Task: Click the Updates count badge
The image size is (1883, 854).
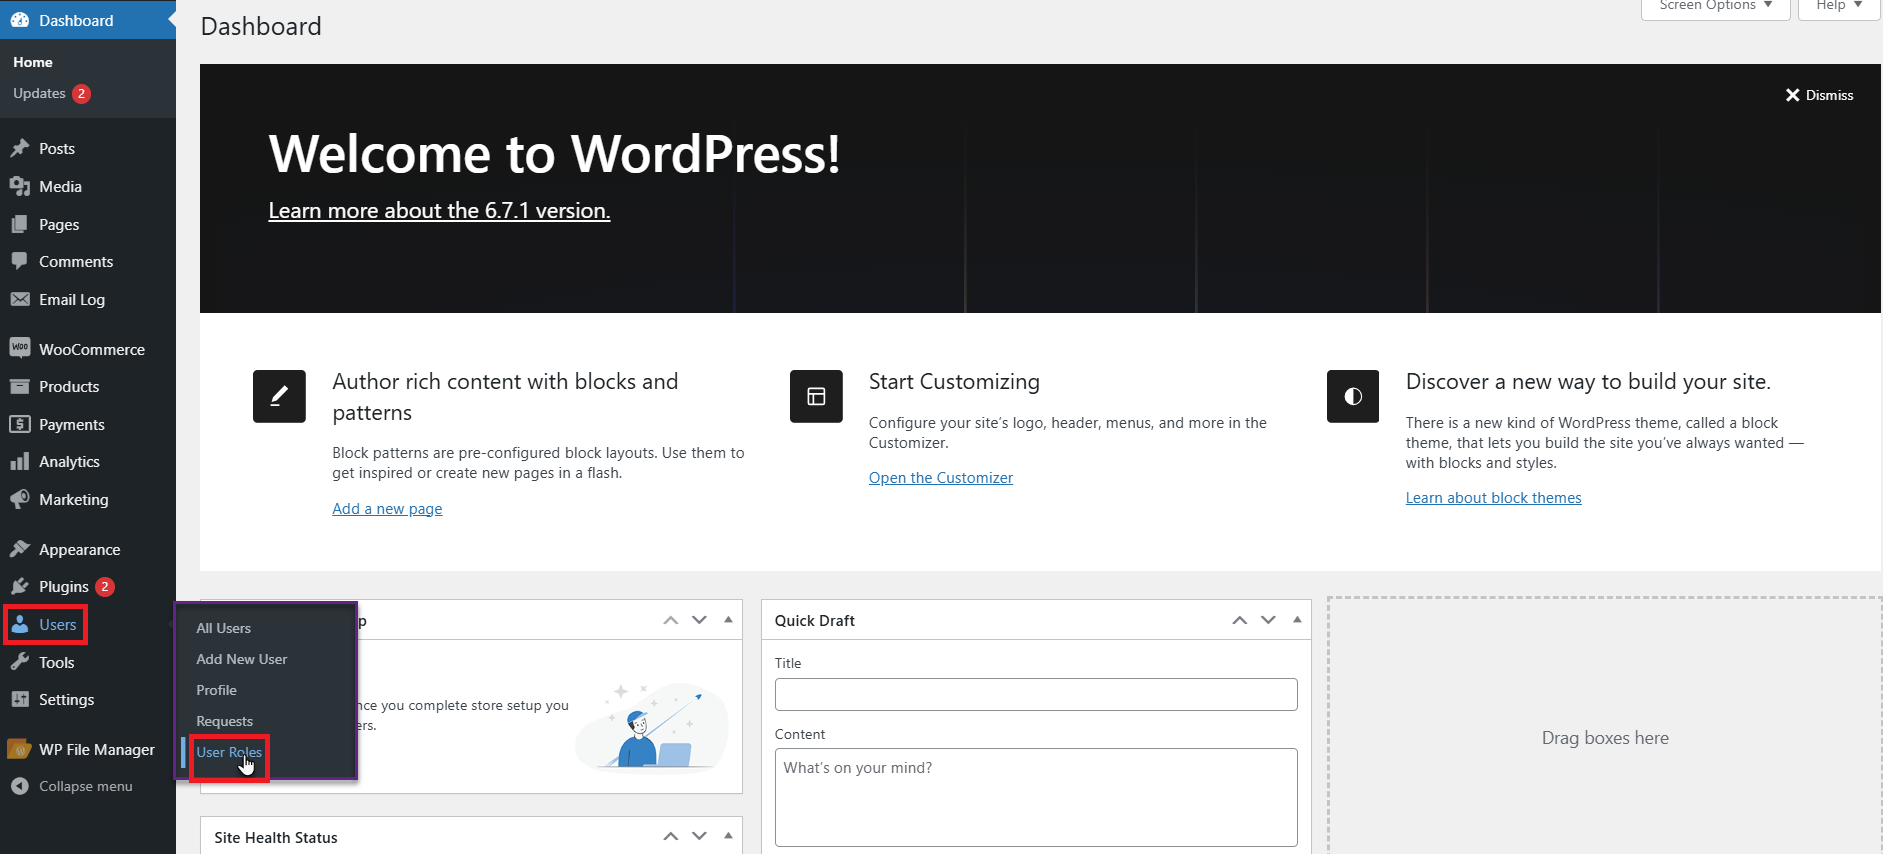Action: click(x=82, y=94)
